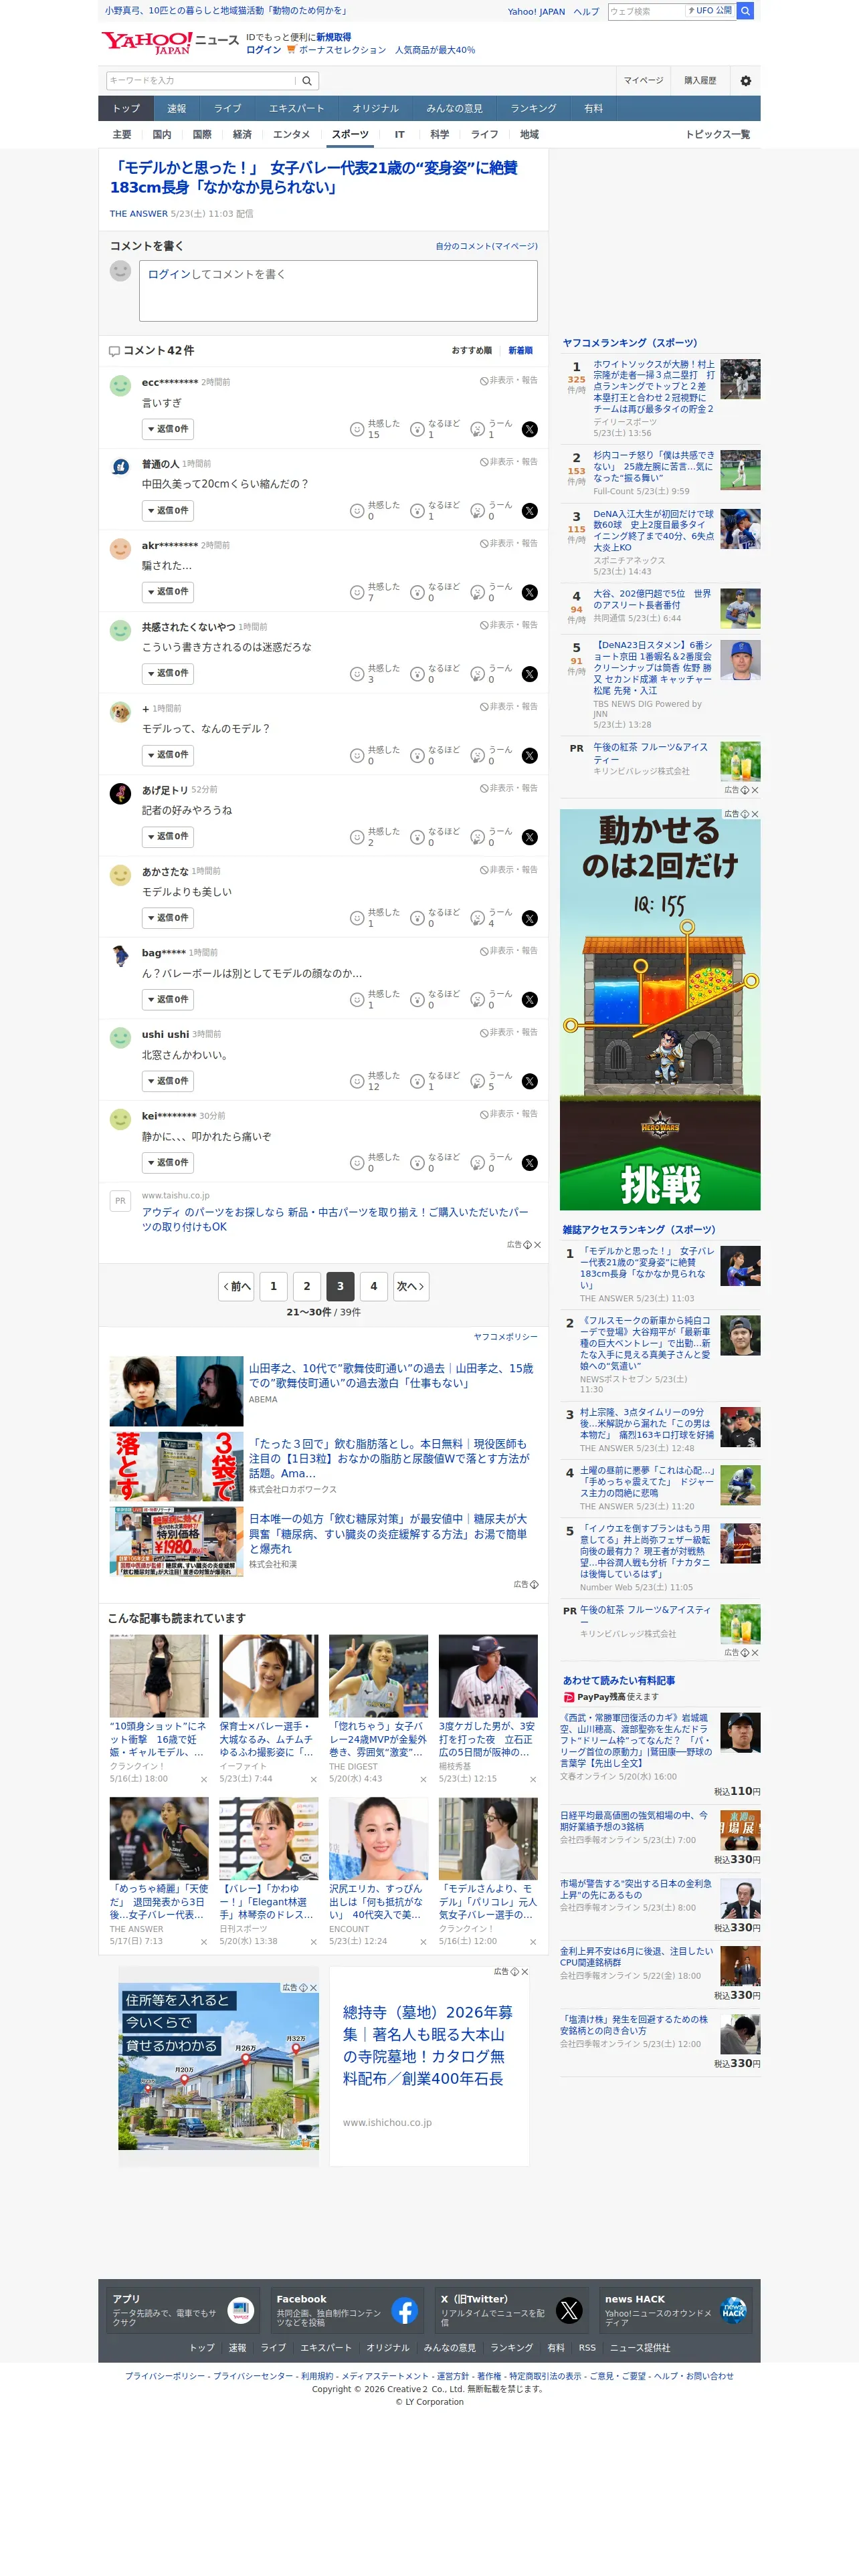Click the blue web search magnifier button
The height and width of the screenshot is (2576, 859).
[x=745, y=11]
